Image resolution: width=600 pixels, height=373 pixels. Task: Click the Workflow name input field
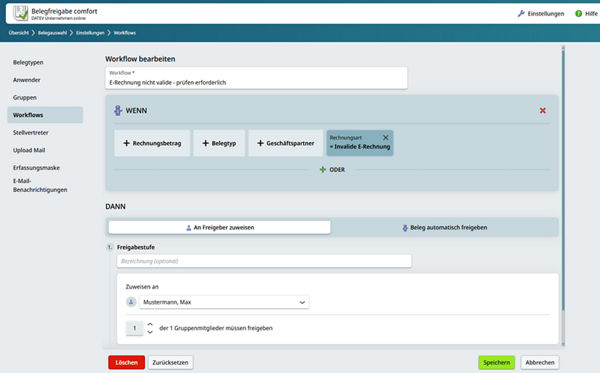tap(256, 78)
